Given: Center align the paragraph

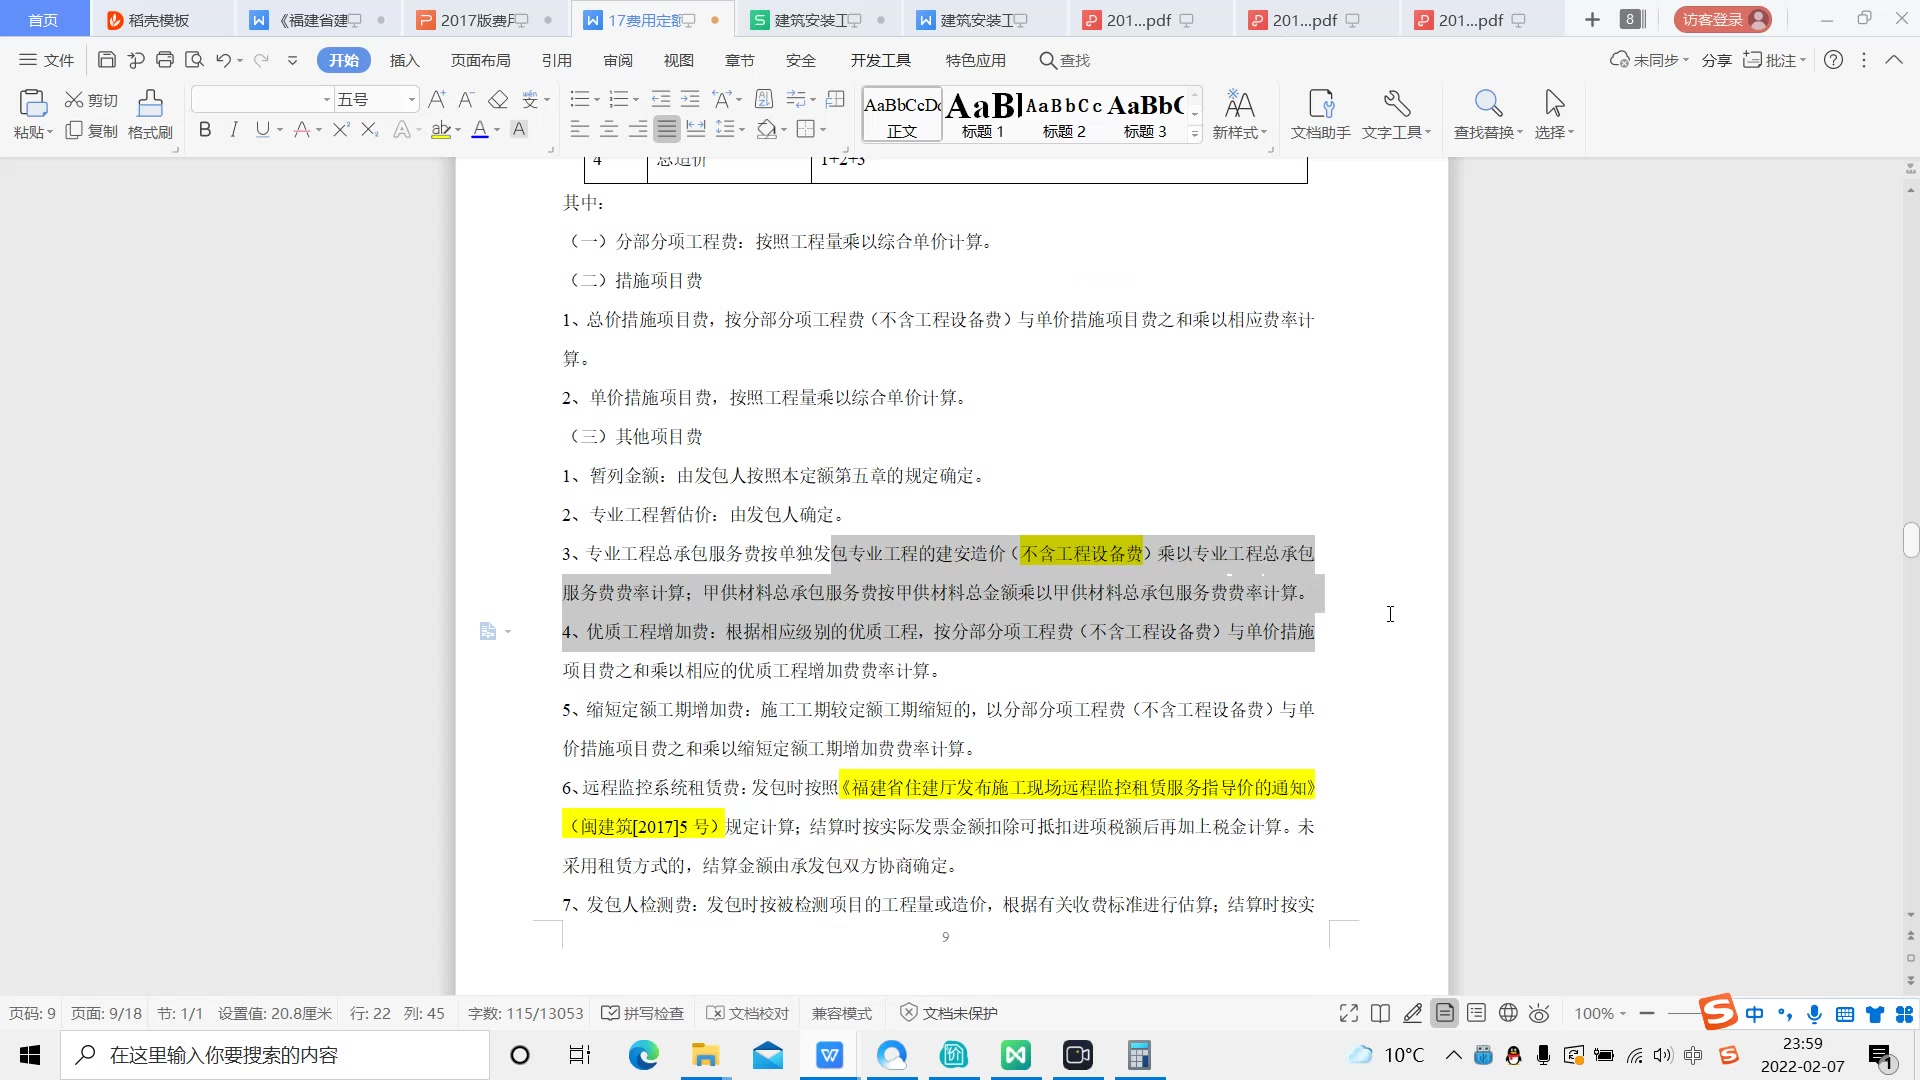Looking at the screenshot, I should pyautogui.click(x=608, y=129).
